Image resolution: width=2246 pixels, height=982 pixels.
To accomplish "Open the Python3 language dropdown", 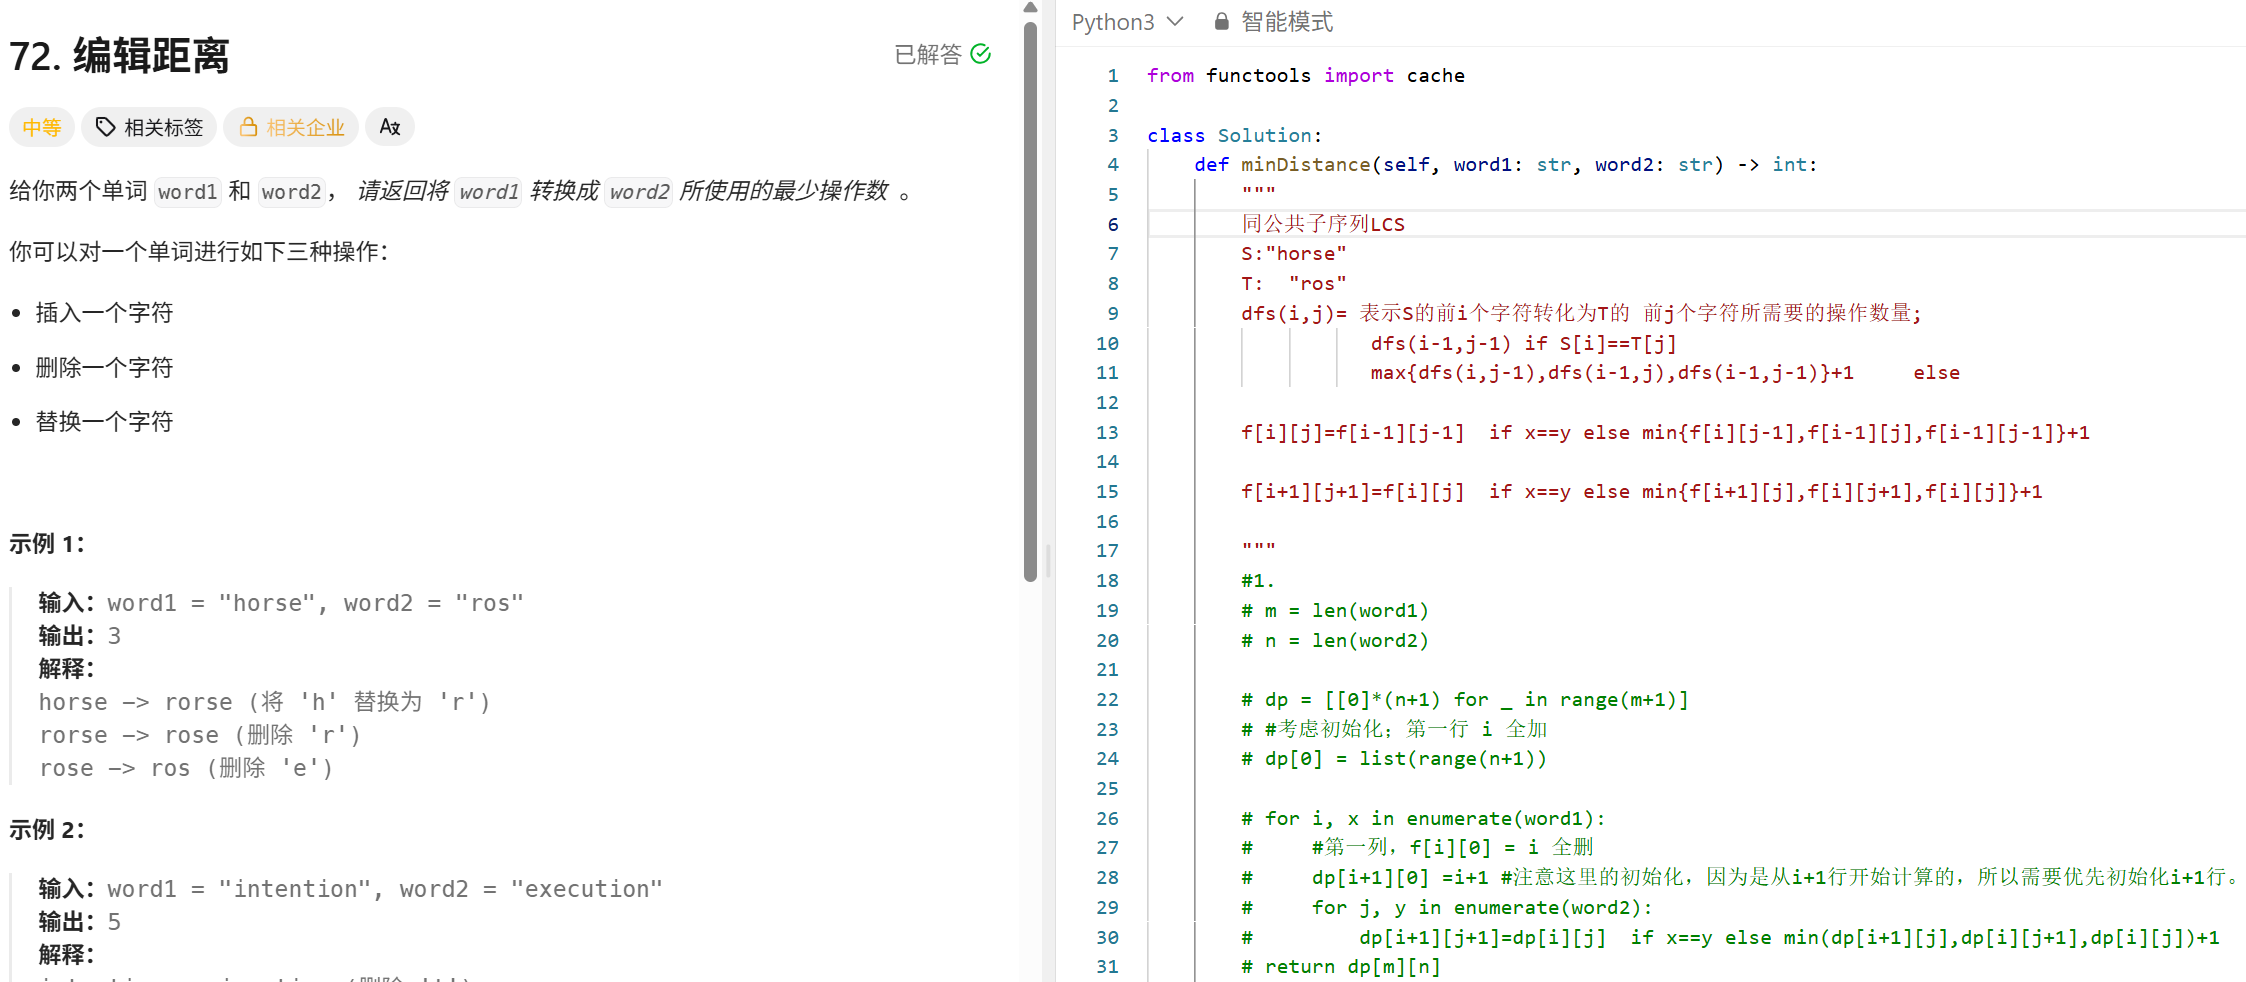I will pyautogui.click(x=1127, y=22).
